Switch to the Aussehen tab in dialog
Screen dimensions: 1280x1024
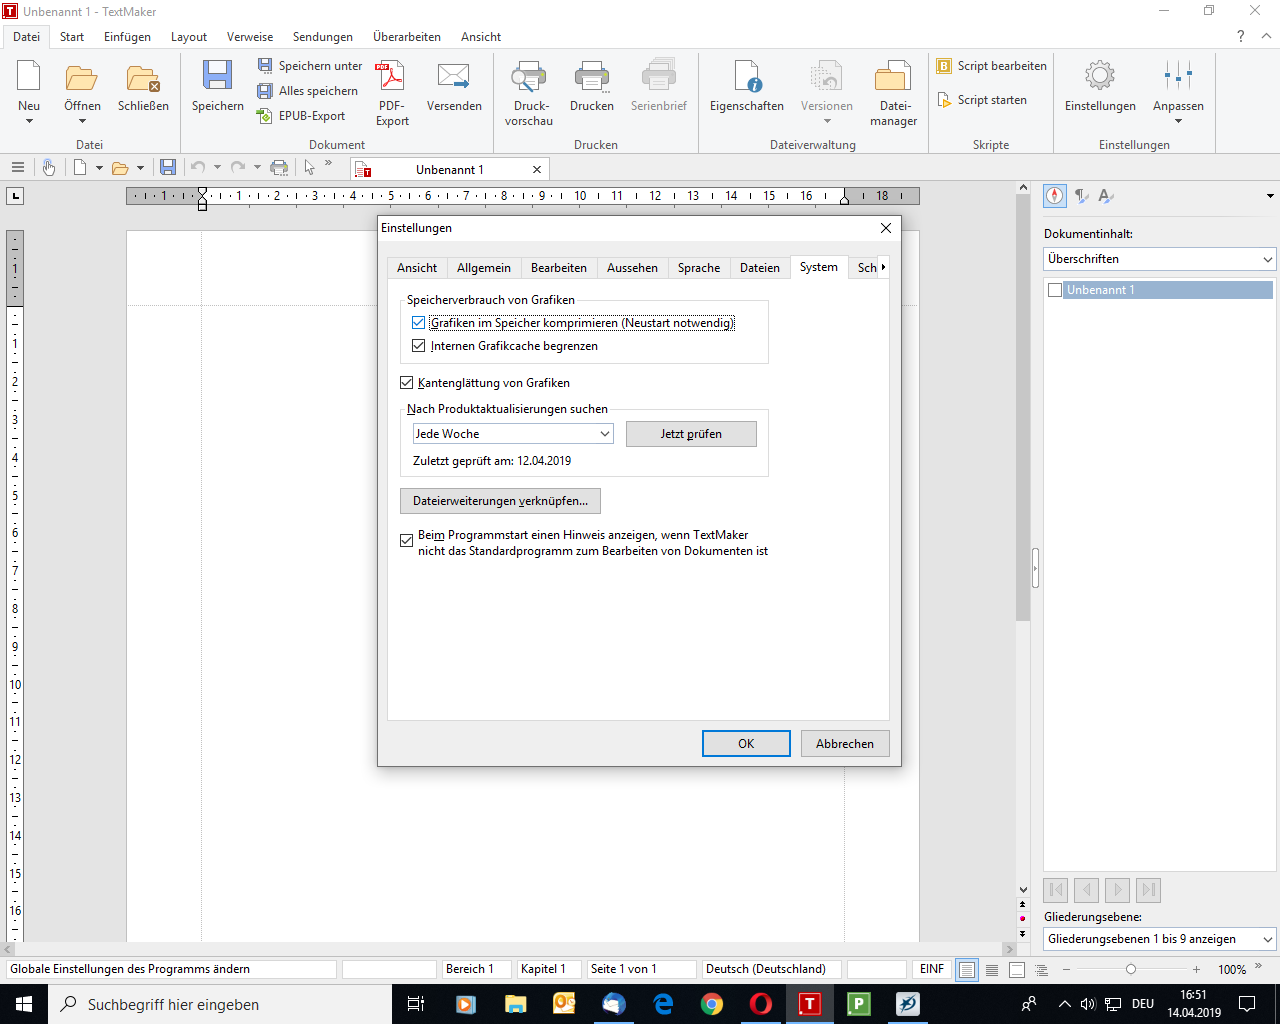(x=632, y=268)
